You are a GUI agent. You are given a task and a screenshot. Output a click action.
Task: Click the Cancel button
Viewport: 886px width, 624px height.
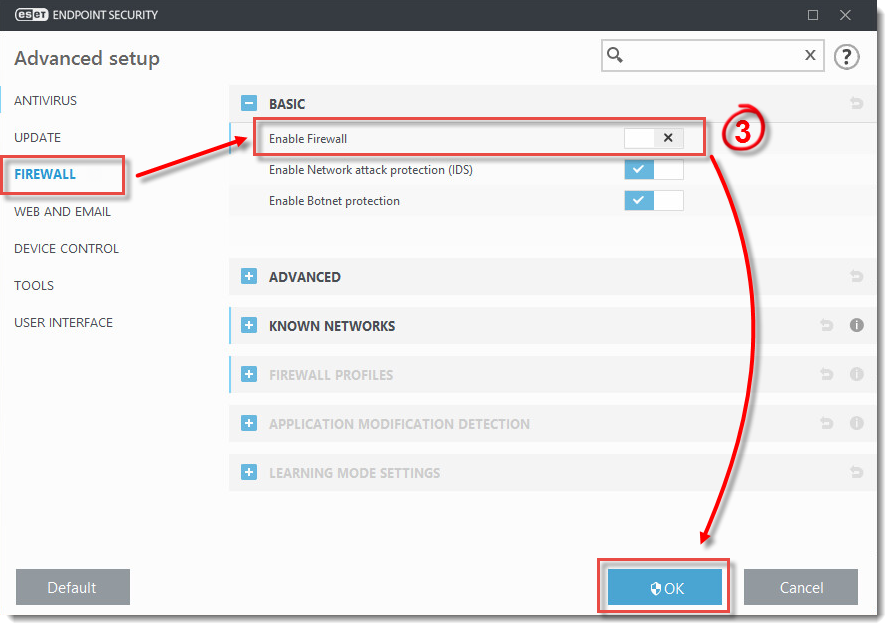coord(801,587)
